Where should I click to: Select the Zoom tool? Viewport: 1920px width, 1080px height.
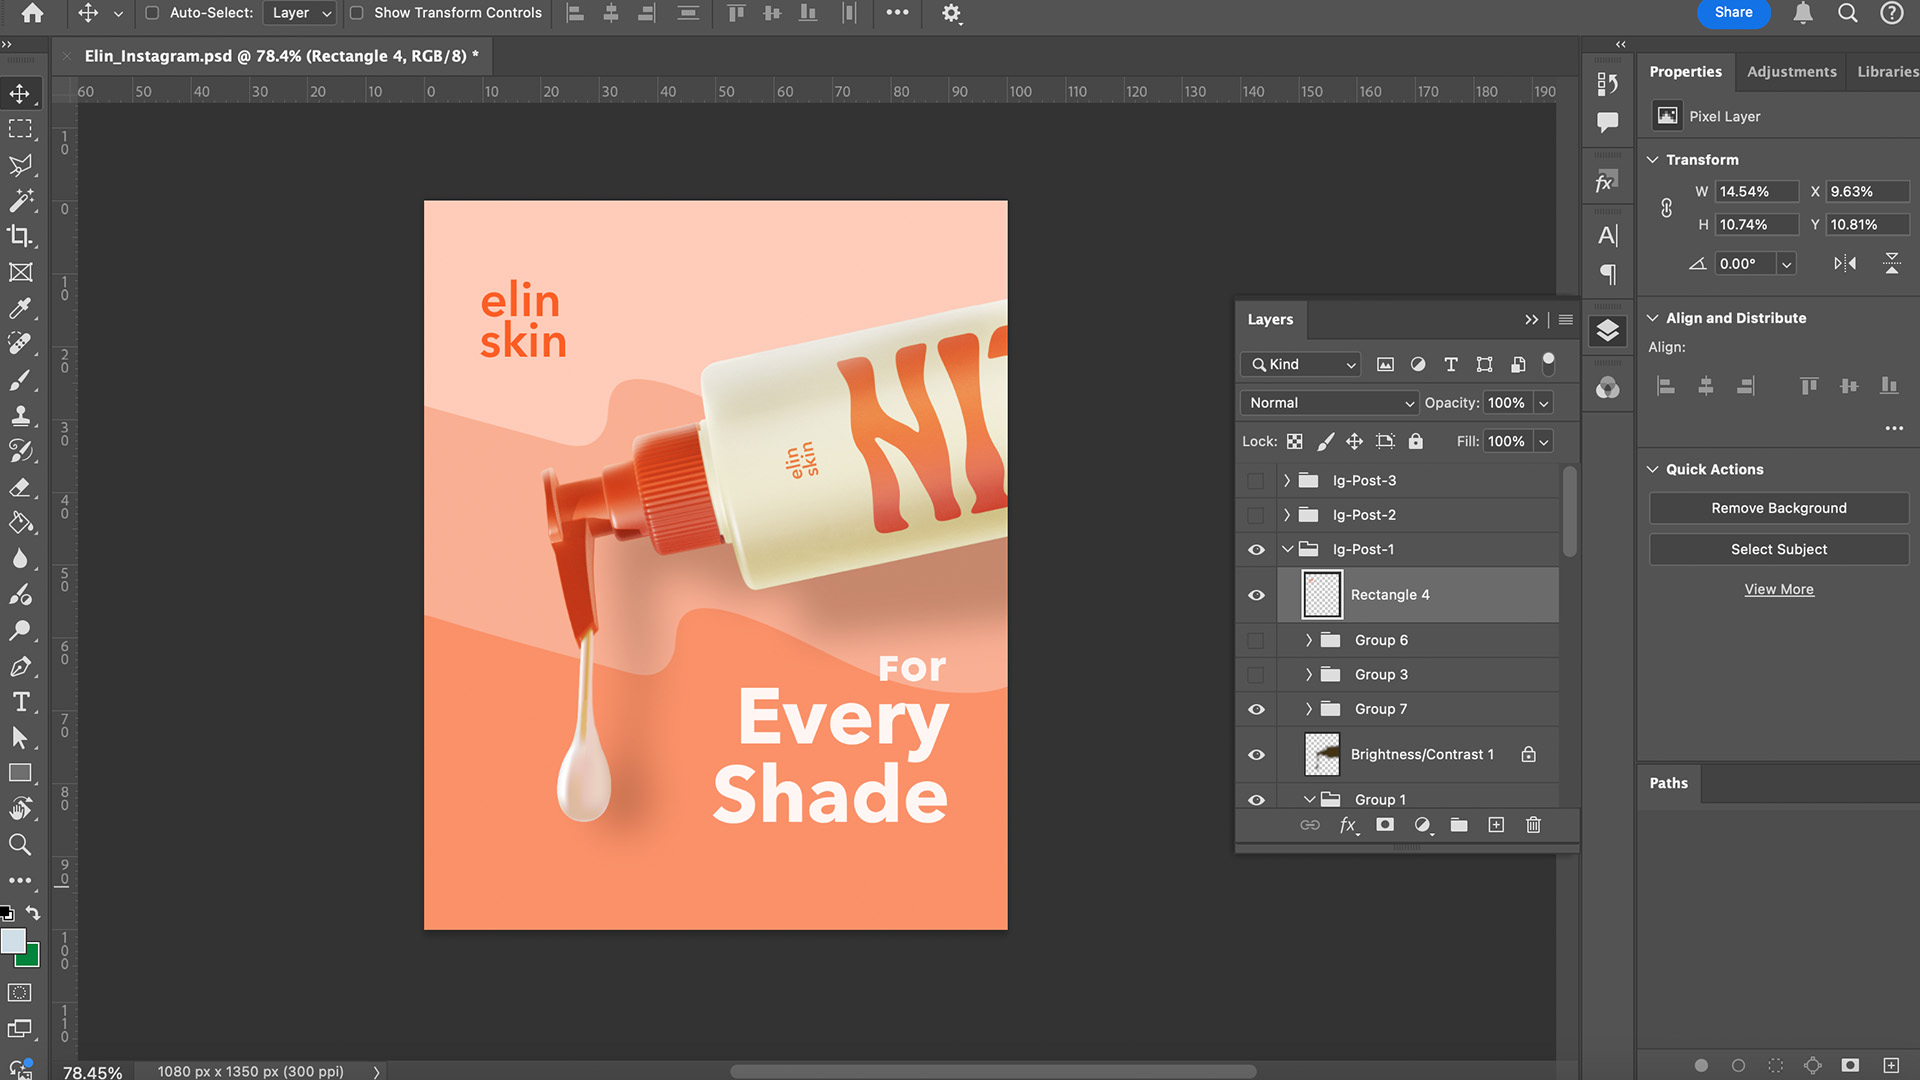coord(20,845)
